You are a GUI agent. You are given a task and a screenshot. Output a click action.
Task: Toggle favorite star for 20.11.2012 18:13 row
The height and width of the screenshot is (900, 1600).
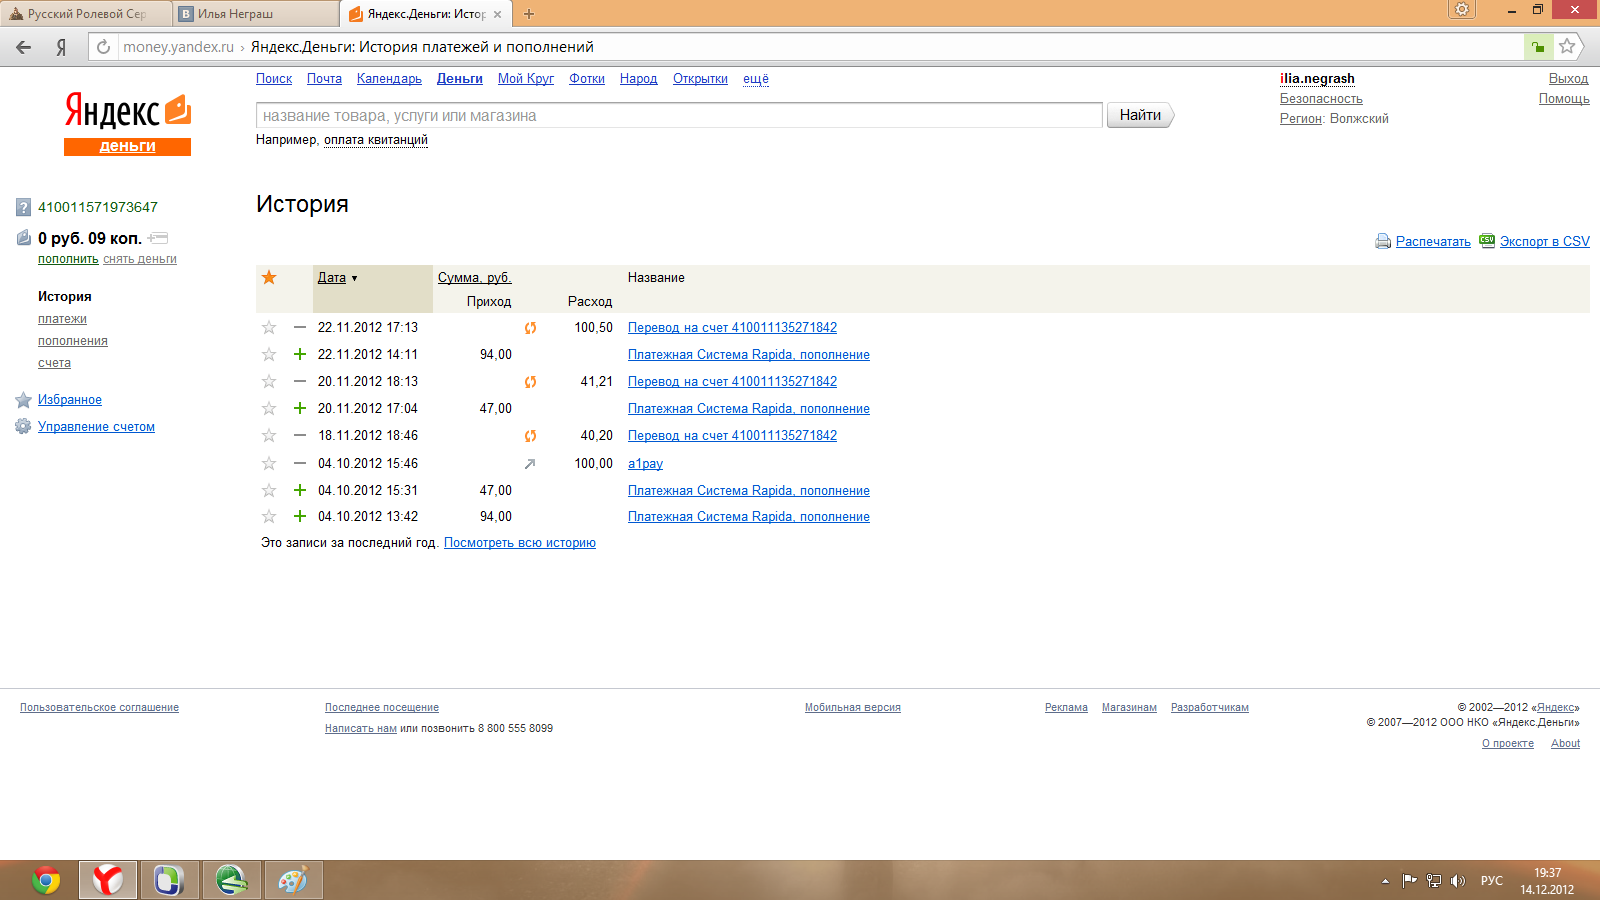point(269,381)
